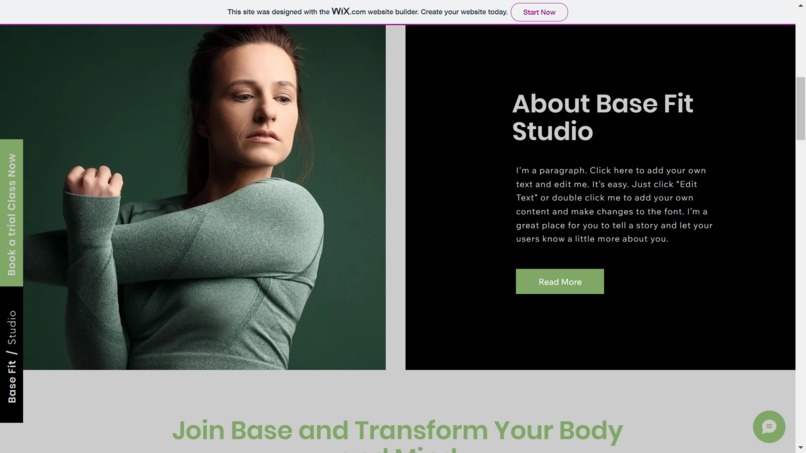This screenshot has width=806, height=453.
Task: Open the chat bubble widget
Action: [x=769, y=426]
